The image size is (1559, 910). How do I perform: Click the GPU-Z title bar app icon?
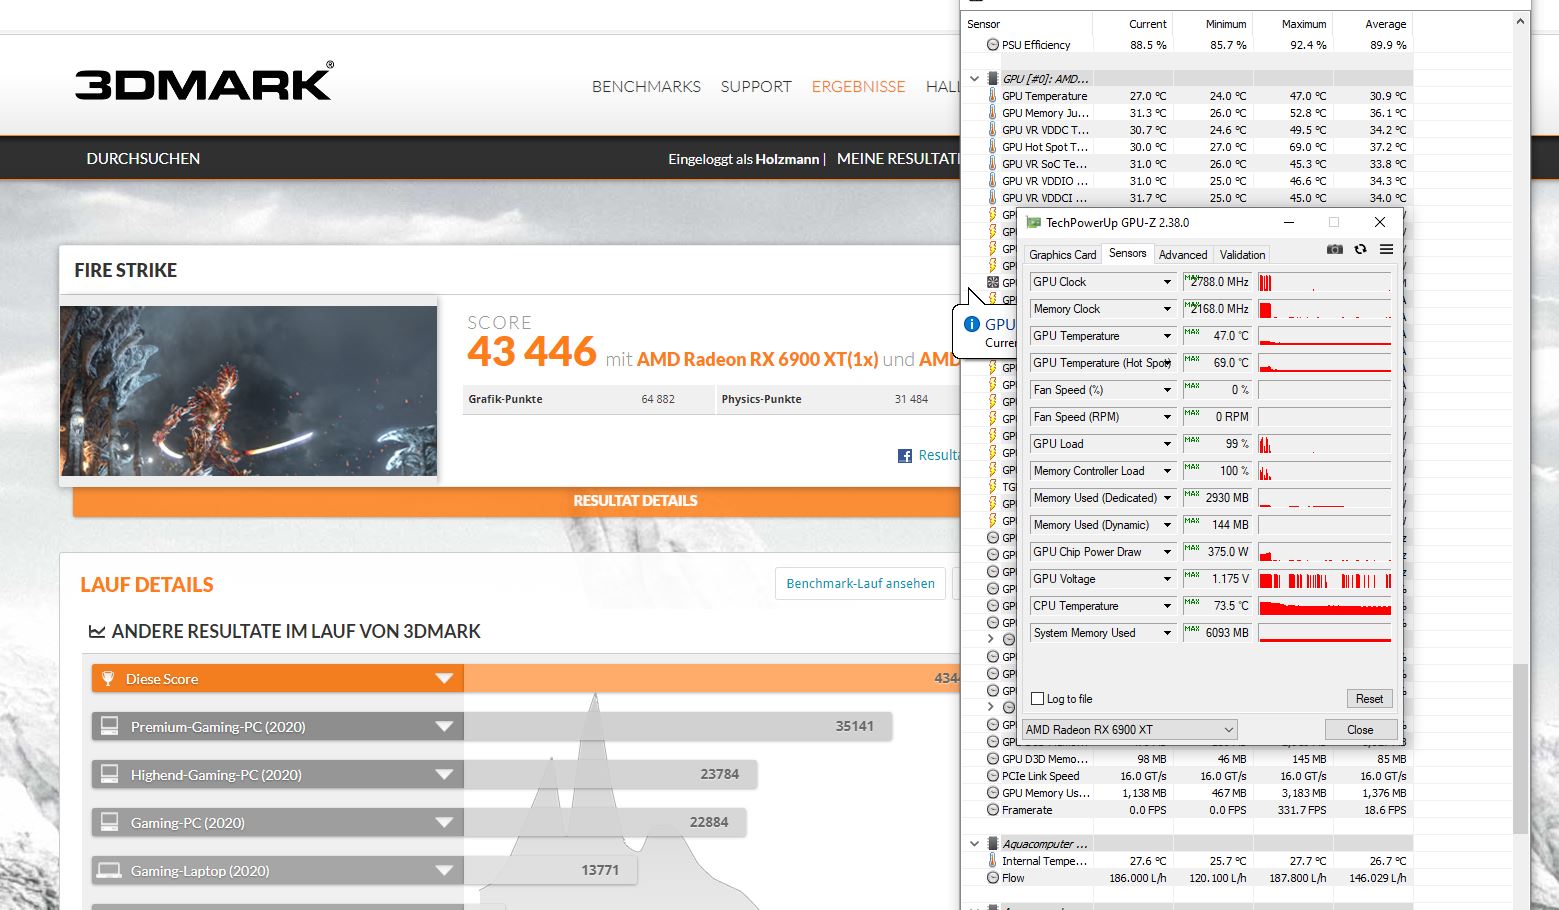(1034, 223)
